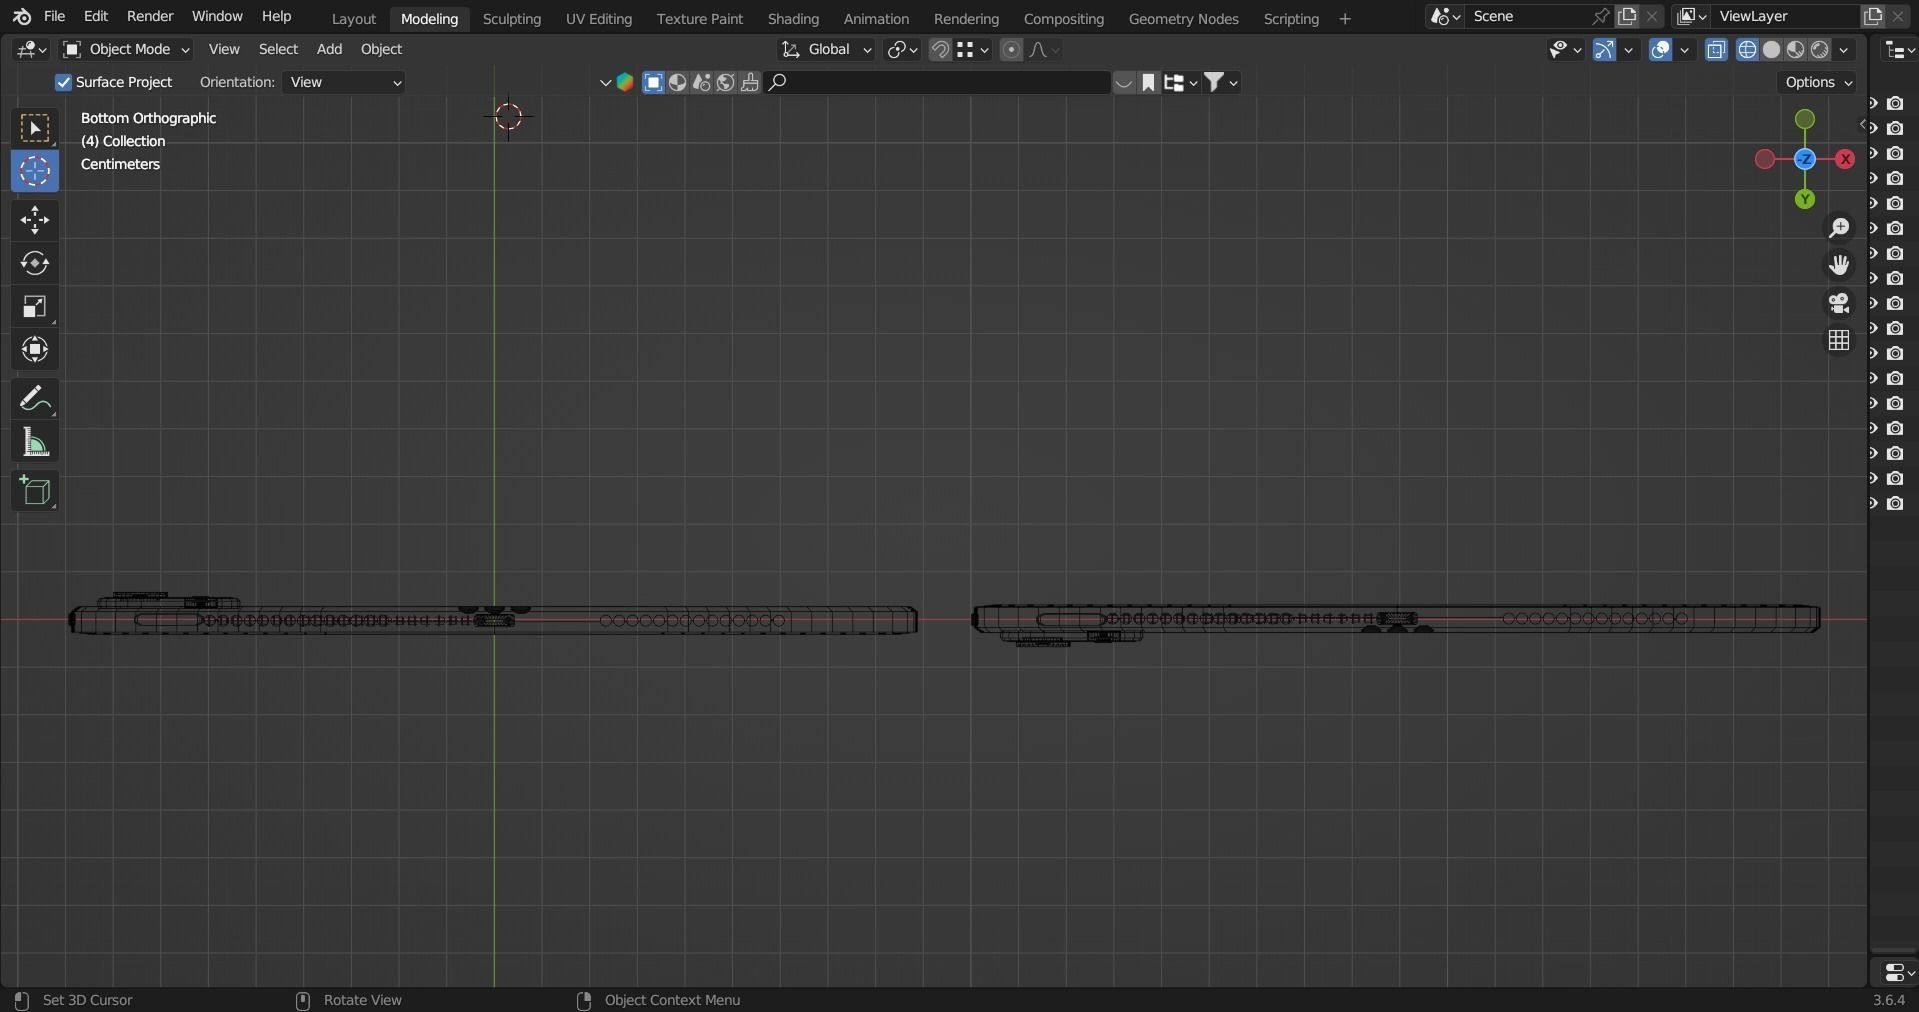The image size is (1919, 1012).
Task: Open the viewport Add menu
Action: pyautogui.click(x=329, y=50)
